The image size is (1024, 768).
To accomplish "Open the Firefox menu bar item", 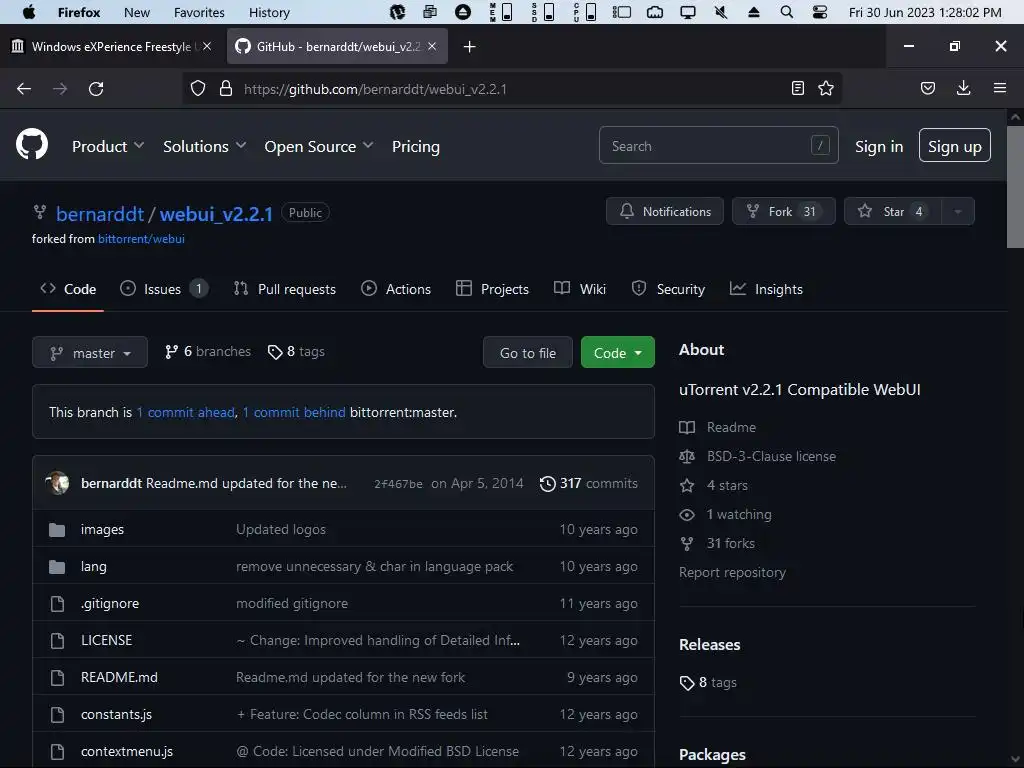I will (79, 12).
